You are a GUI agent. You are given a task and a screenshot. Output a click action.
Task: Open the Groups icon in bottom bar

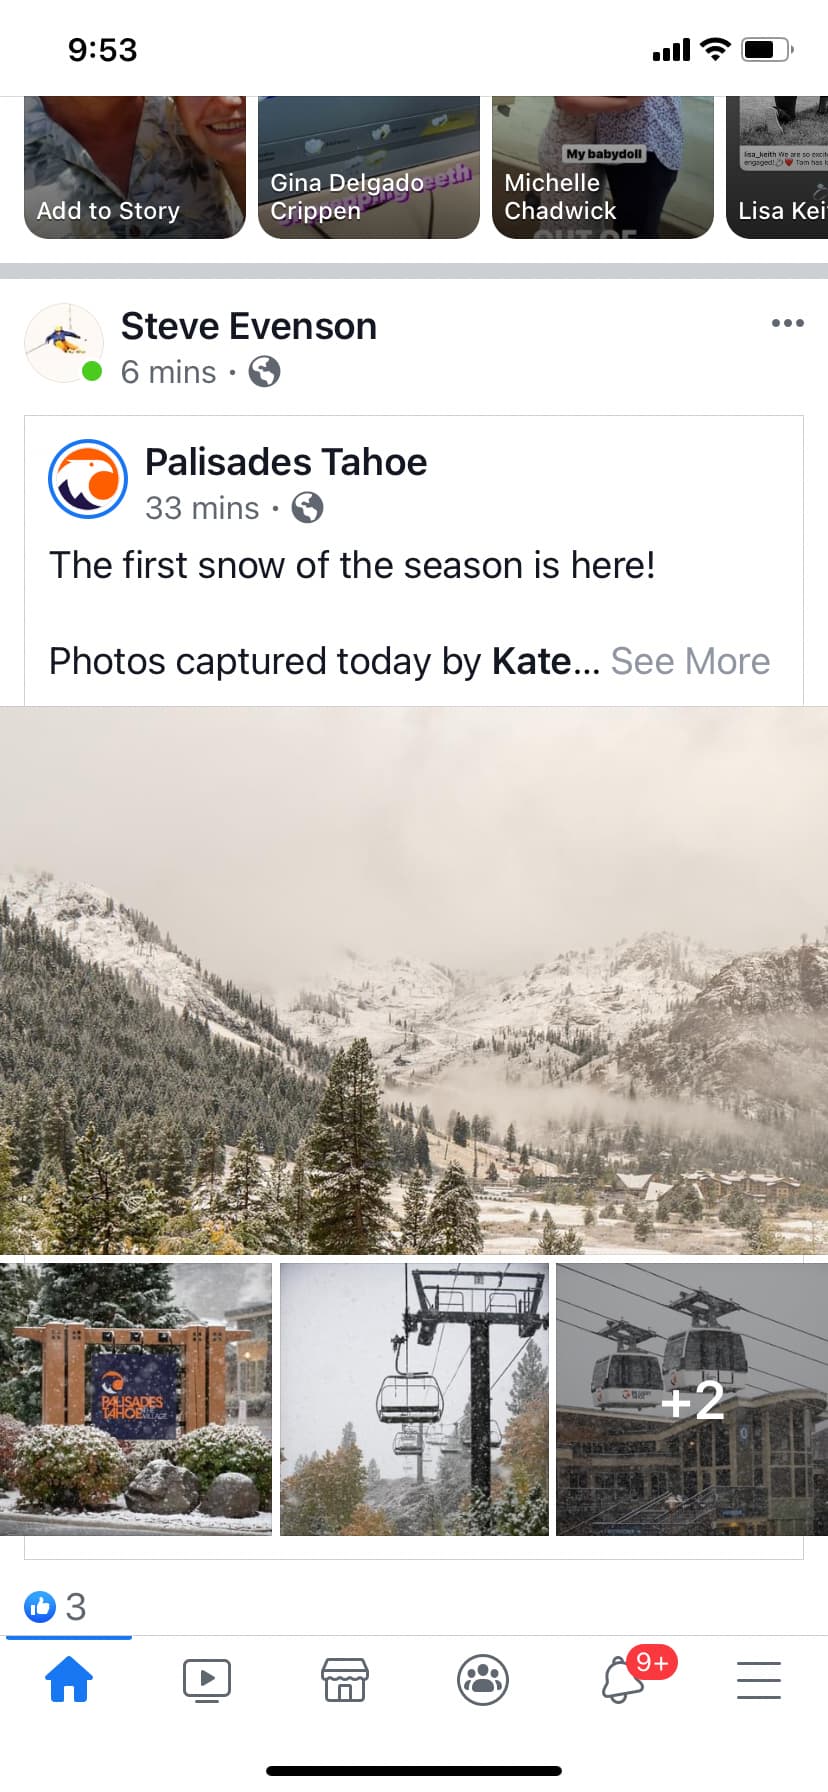[483, 1680]
